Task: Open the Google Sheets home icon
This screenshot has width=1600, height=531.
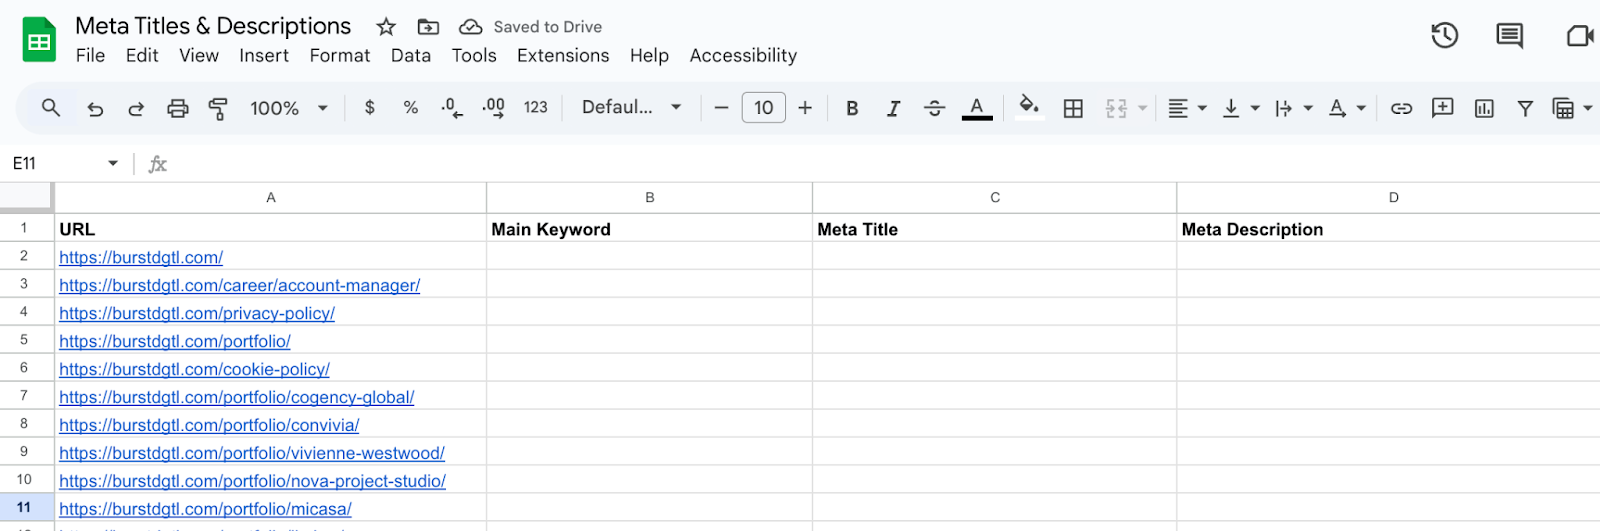Action: (x=39, y=40)
